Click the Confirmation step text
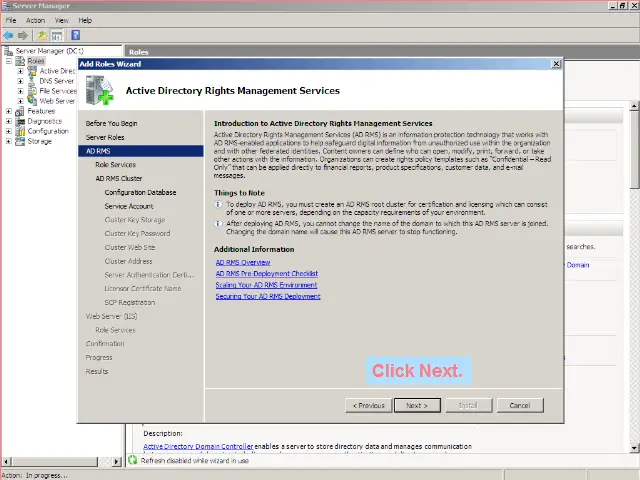The height and width of the screenshot is (480, 640). [x=105, y=344]
